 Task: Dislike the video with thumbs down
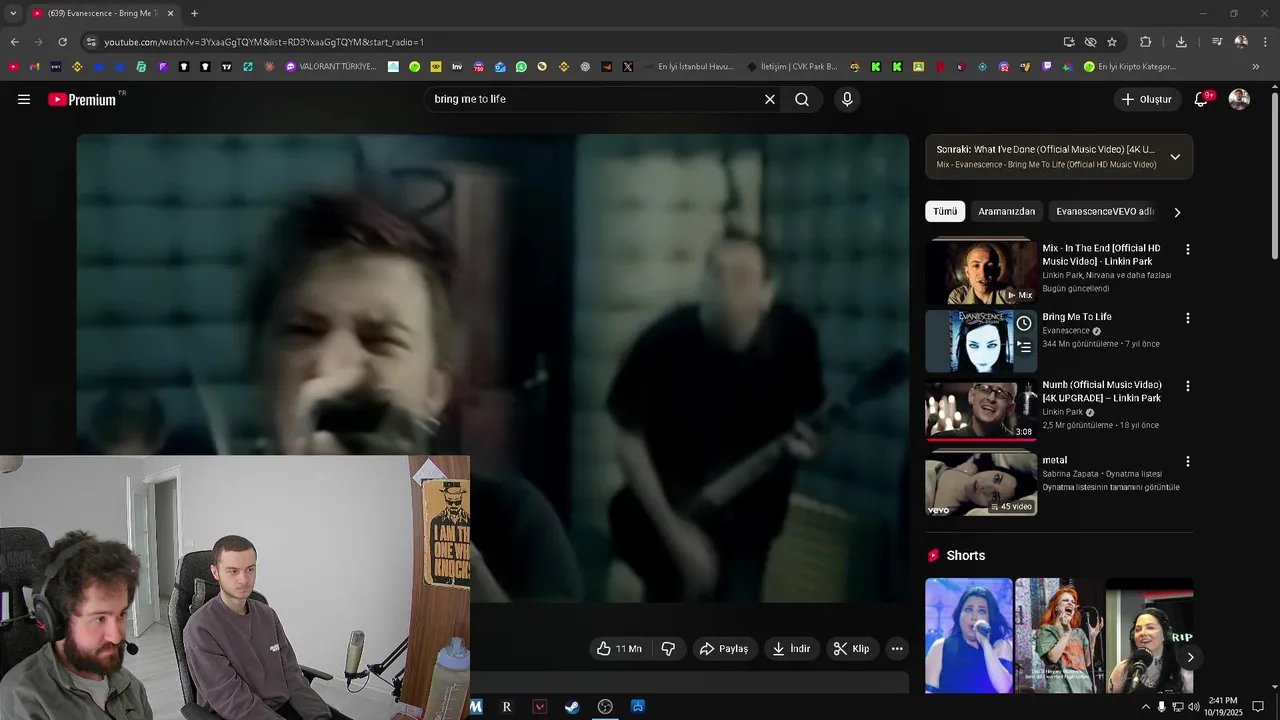668,649
